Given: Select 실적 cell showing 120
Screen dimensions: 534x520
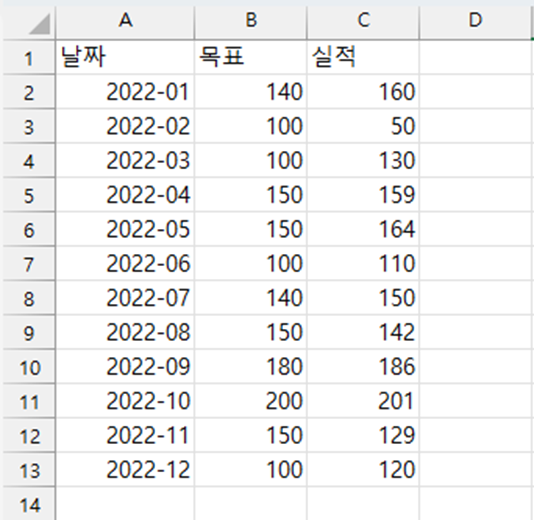Looking at the screenshot, I should (x=363, y=470).
